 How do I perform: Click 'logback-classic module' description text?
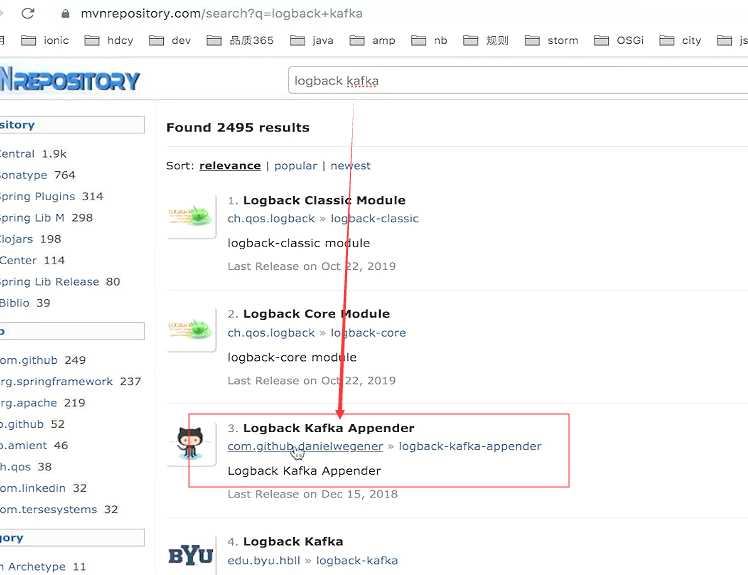(299, 243)
